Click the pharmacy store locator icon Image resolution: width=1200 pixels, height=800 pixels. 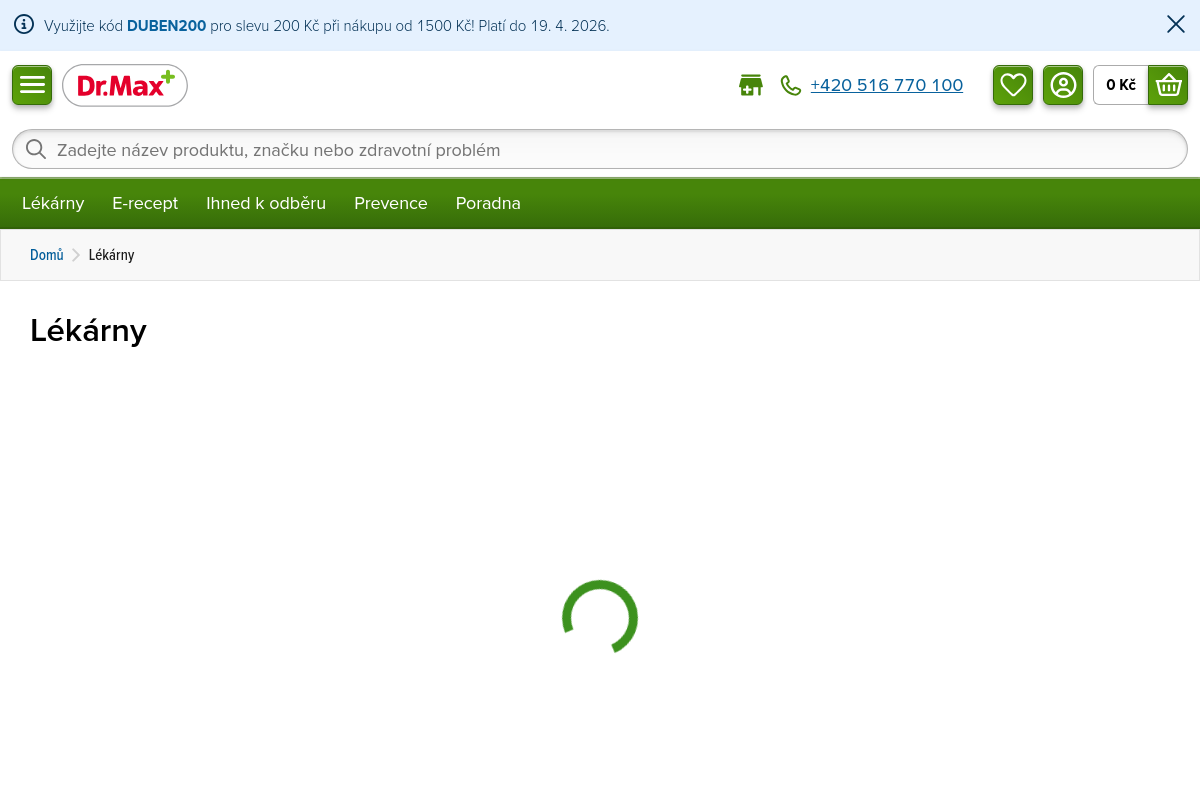pos(750,86)
